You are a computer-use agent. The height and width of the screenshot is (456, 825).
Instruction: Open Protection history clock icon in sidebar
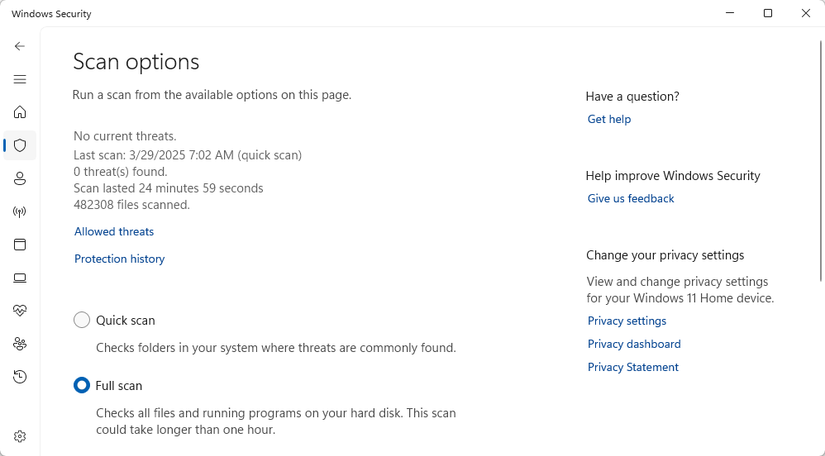(20, 377)
